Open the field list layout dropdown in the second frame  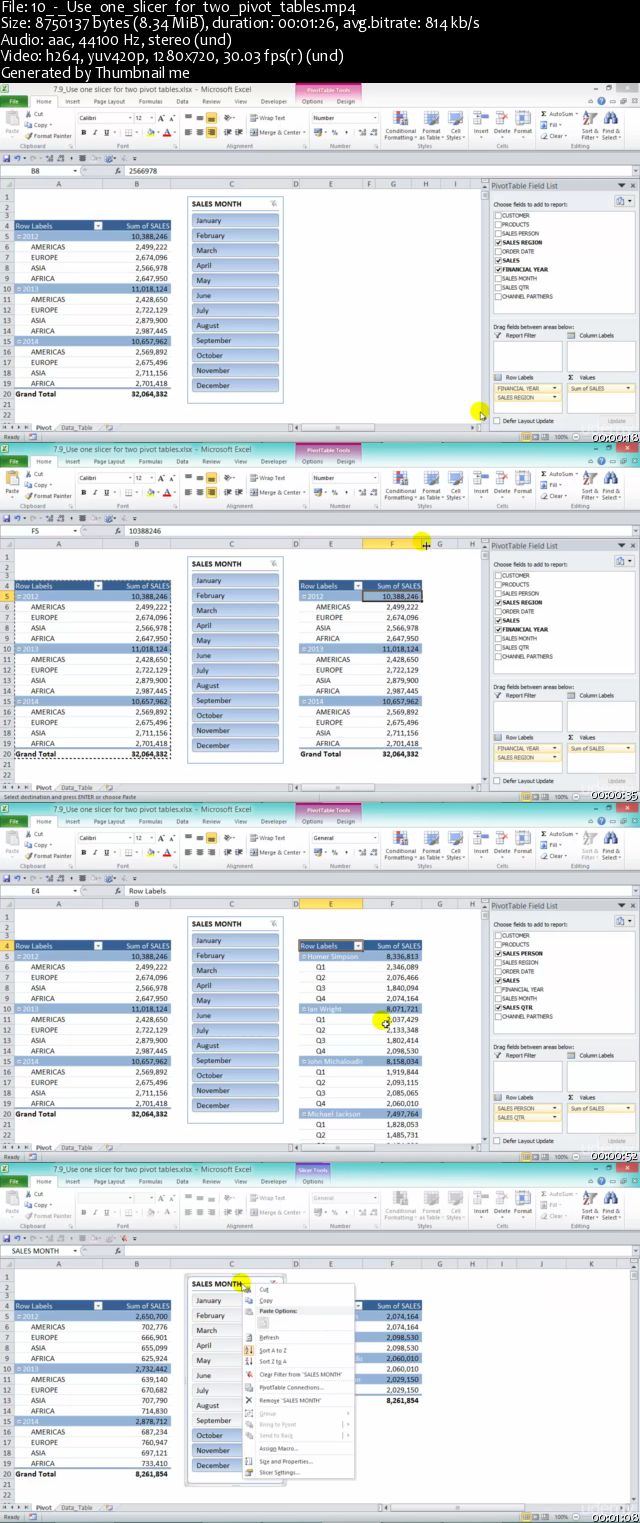click(x=624, y=561)
